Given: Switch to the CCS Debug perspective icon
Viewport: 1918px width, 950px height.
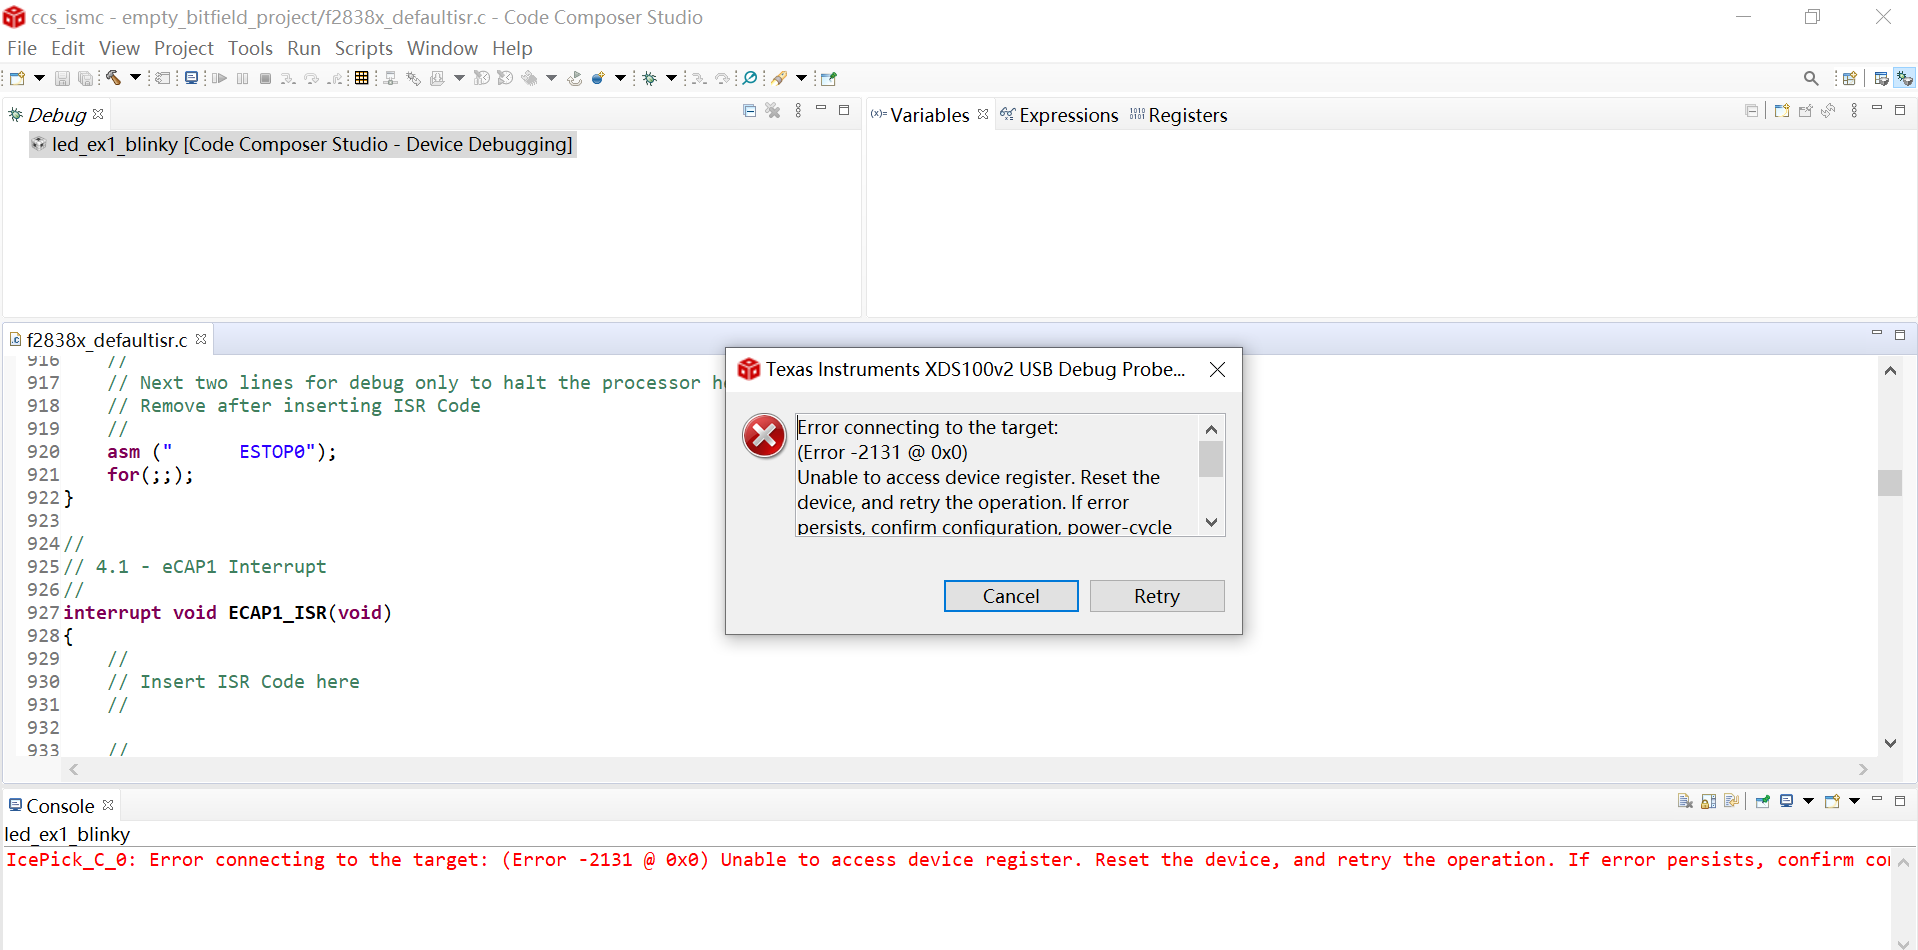Looking at the screenshot, I should coord(1905,78).
